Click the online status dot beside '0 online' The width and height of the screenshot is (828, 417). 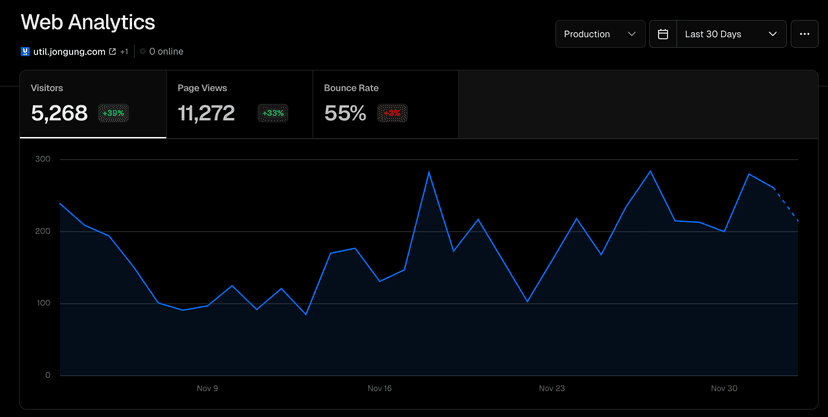click(x=143, y=51)
